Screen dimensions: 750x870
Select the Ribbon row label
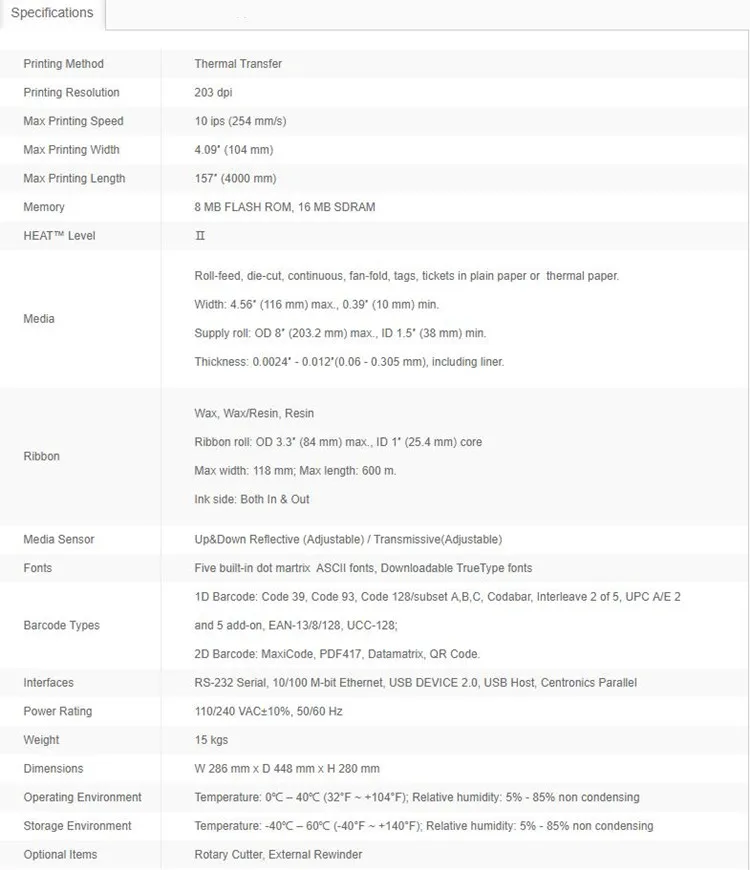coord(42,457)
